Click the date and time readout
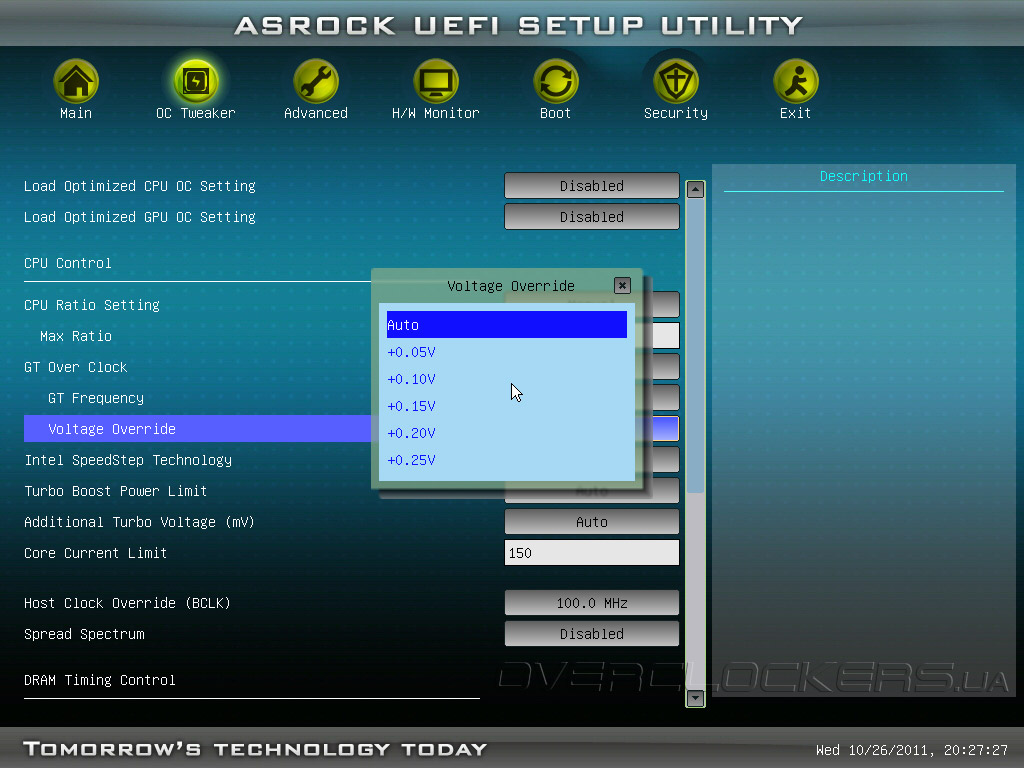 (x=912, y=750)
